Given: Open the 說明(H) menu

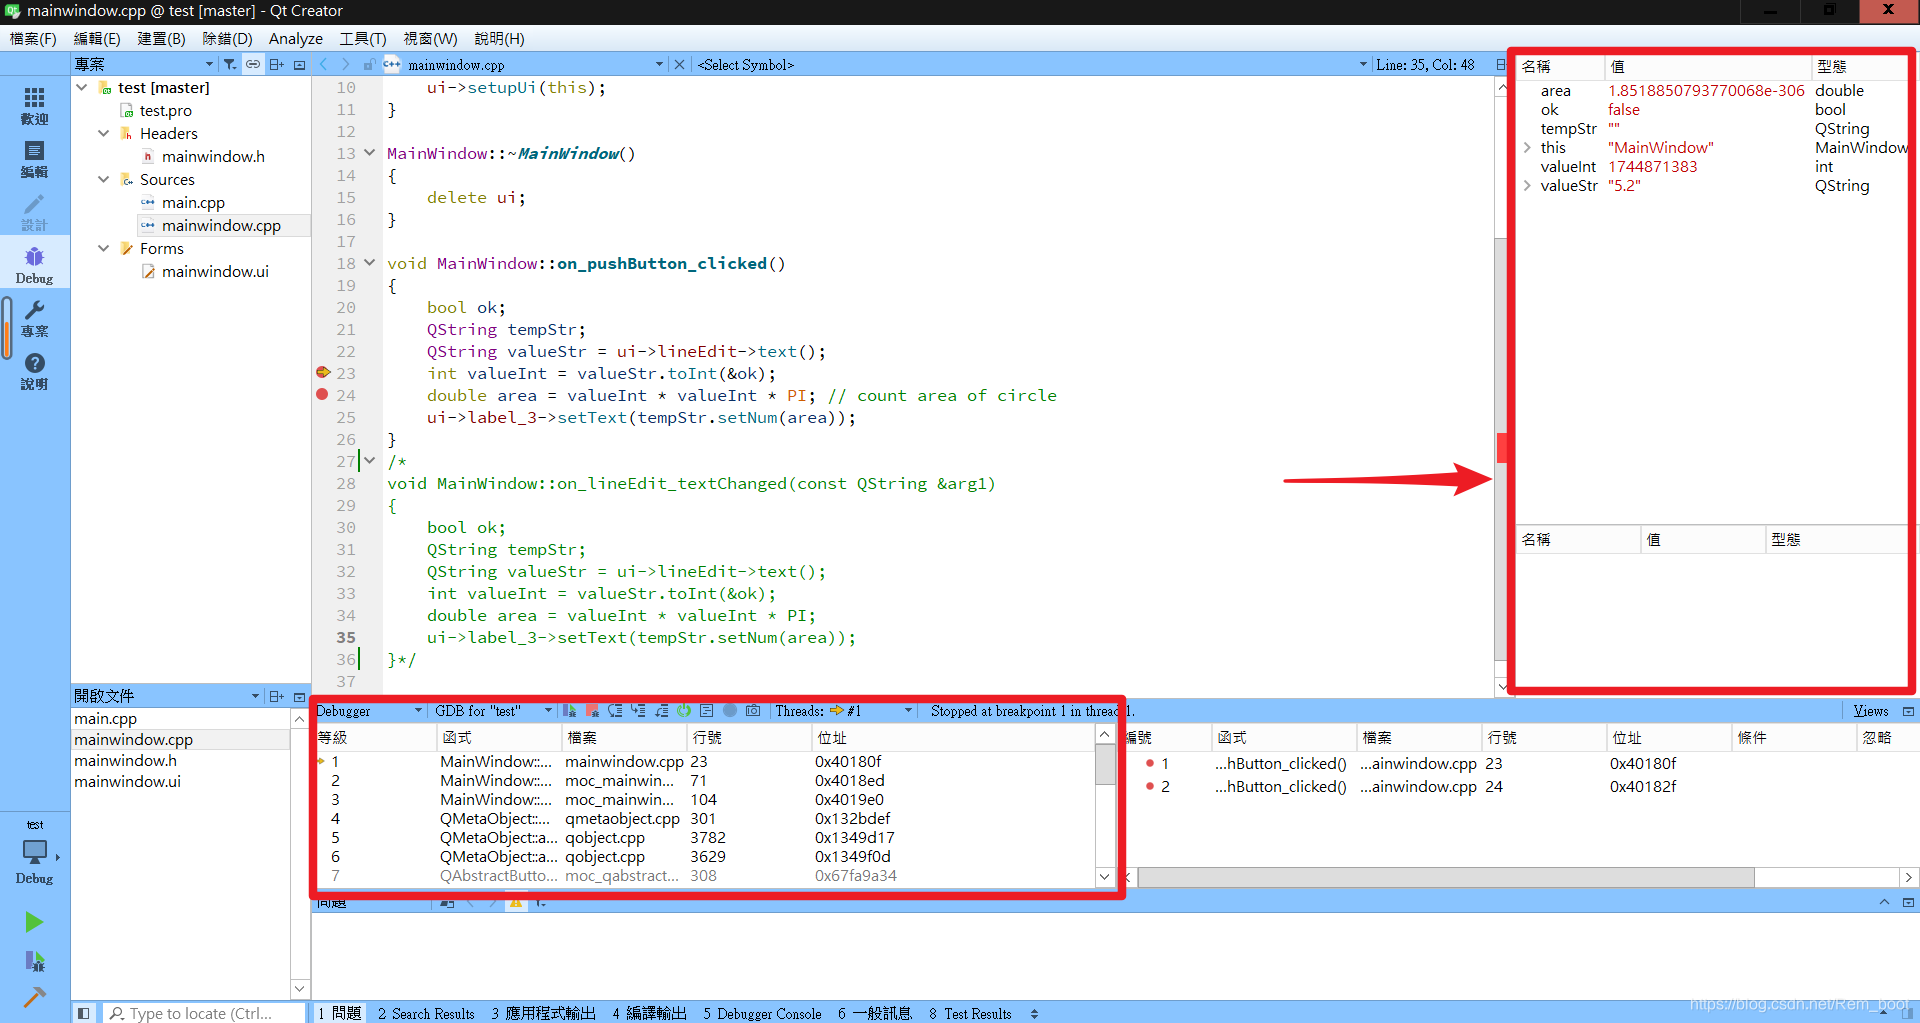Looking at the screenshot, I should click(499, 38).
